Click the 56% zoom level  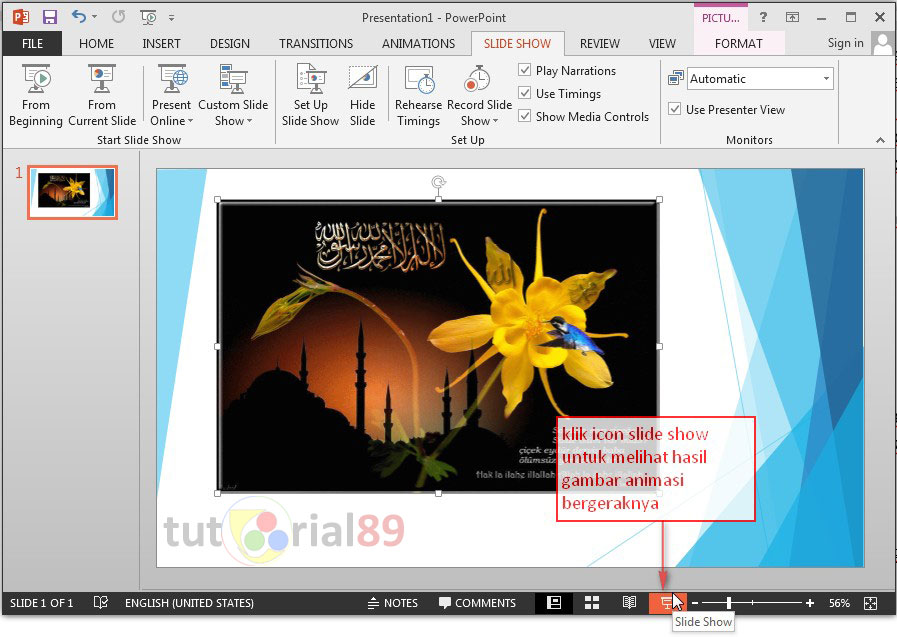(x=839, y=603)
